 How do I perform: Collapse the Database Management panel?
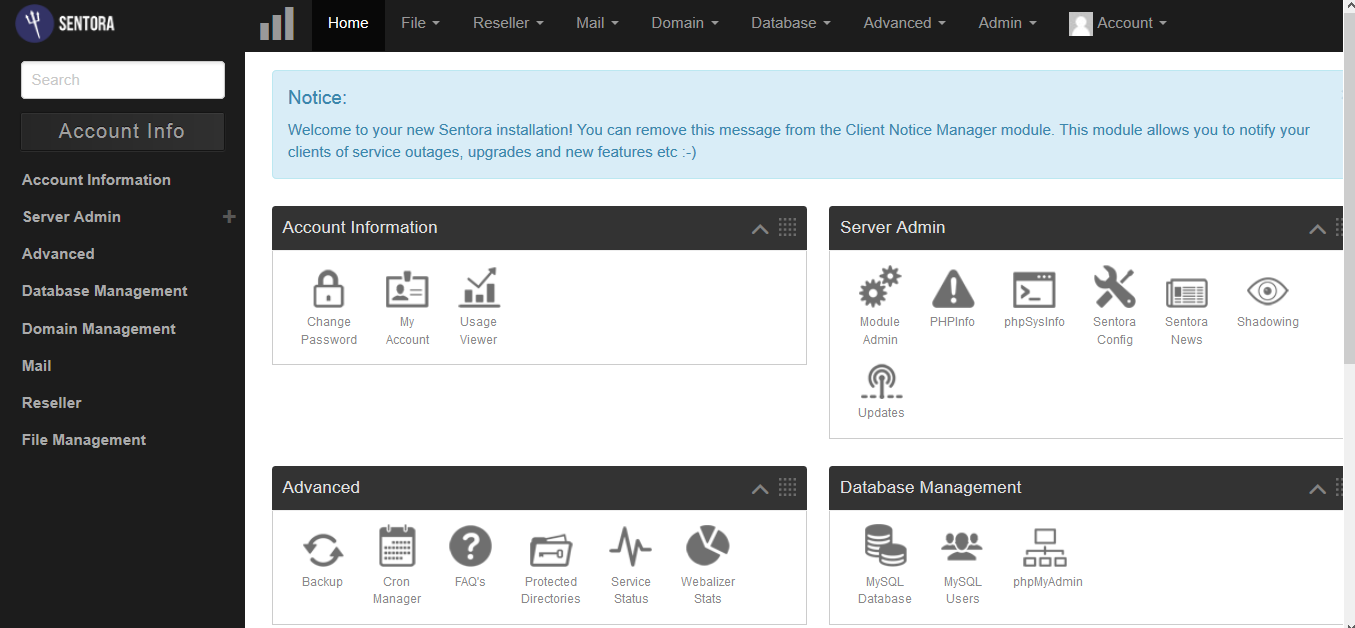tap(1317, 489)
